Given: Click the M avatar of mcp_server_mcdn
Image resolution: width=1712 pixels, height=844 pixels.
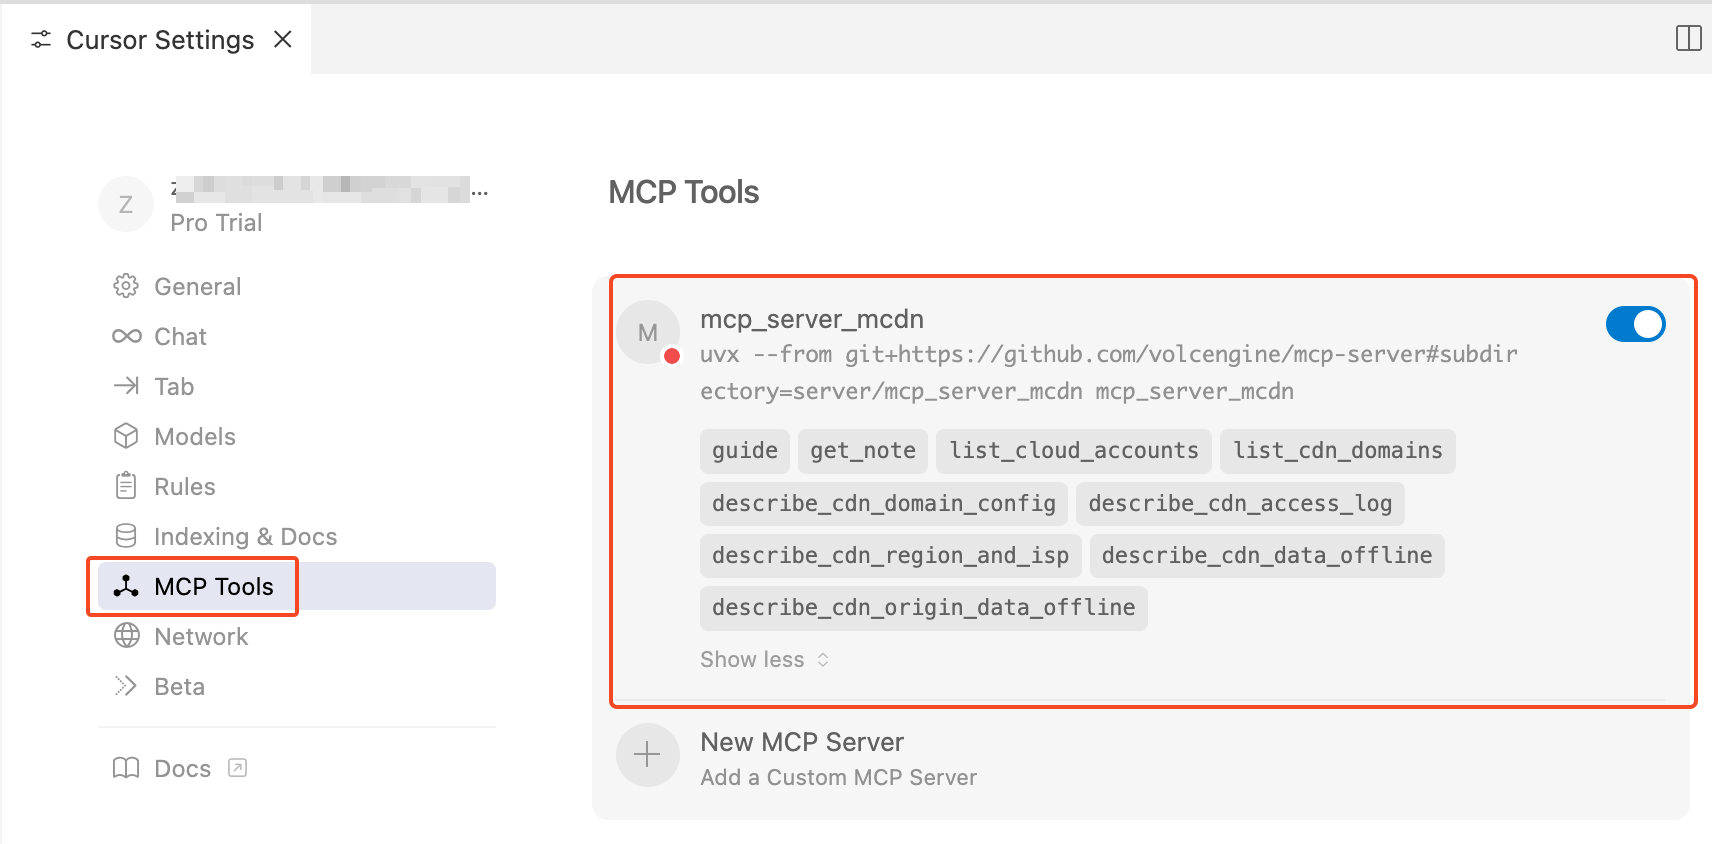Looking at the screenshot, I should [x=648, y=333].
